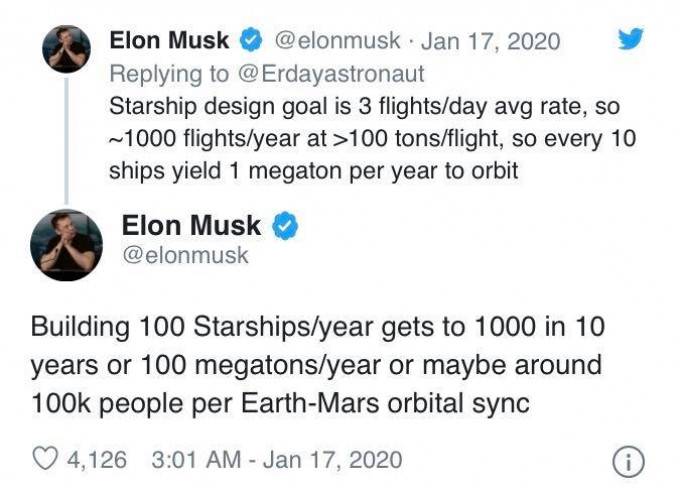Image resolution: width=680 pixels, height=488 pixels.
Task: Click the phrase 100k people per Earth-Mars orbital sync
Action: [x=280, y=403]
